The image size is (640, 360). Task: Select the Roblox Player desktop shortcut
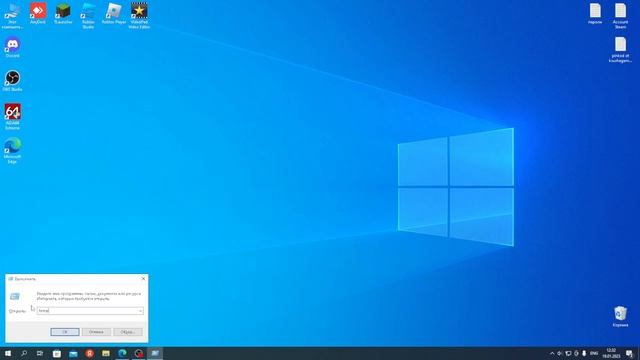point(113,13)
